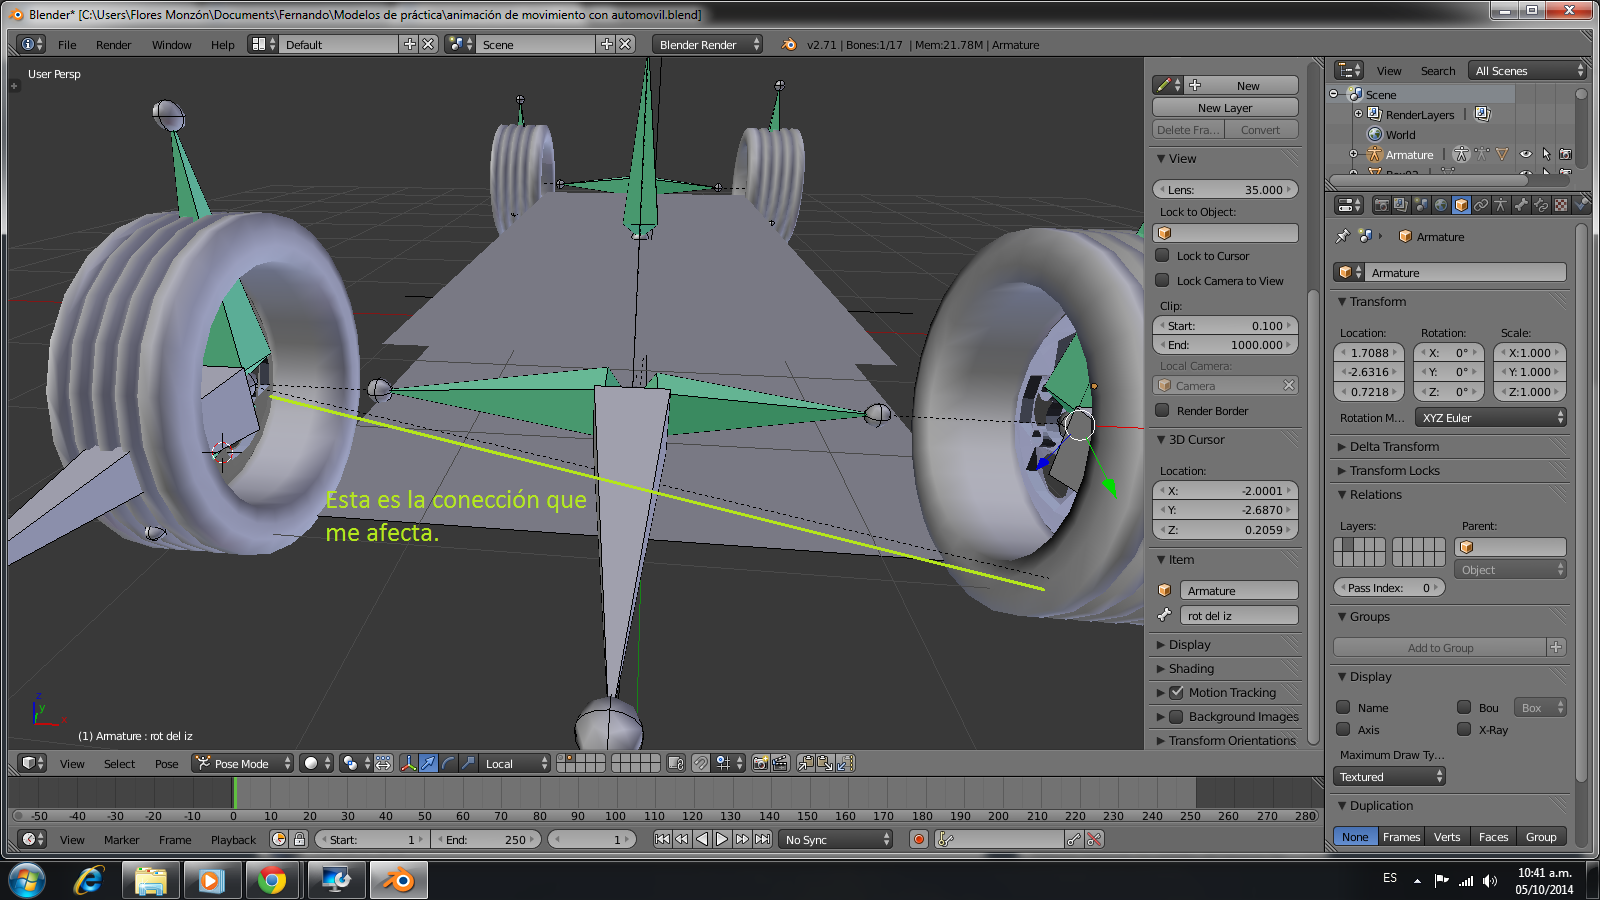1600x900 pixels.
Task: Jump to the last frame in timeline
Action: coord(763,840)
